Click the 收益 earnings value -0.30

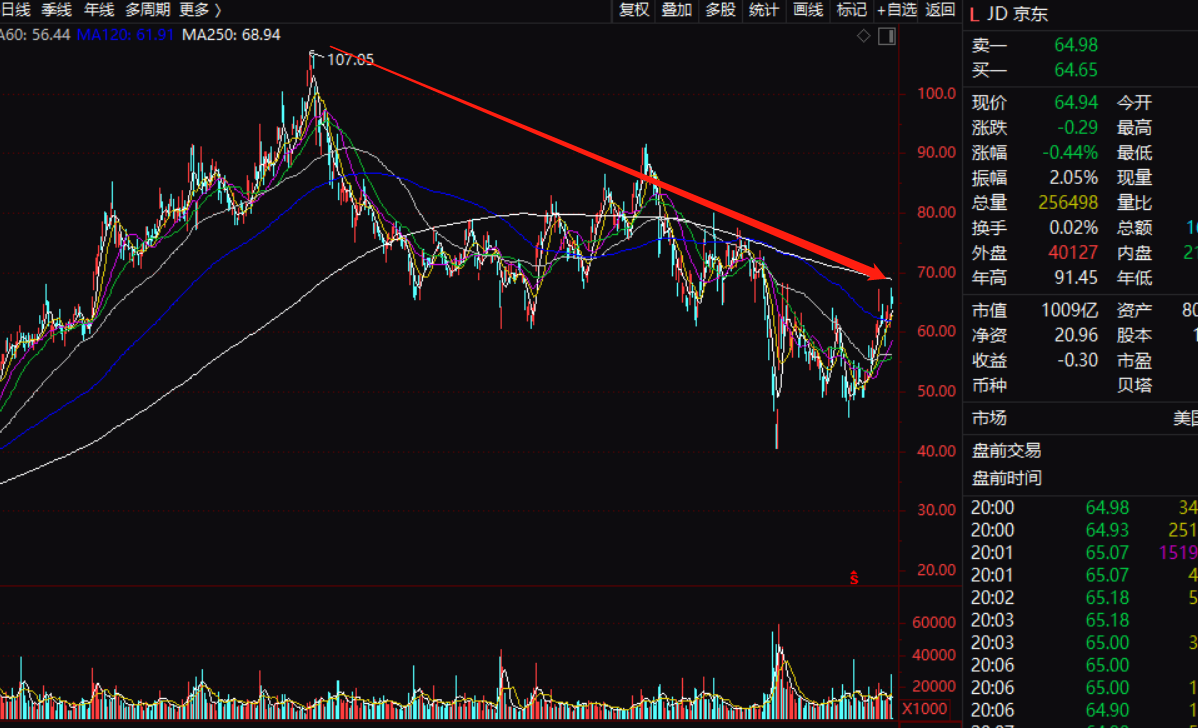point(1077,360)
